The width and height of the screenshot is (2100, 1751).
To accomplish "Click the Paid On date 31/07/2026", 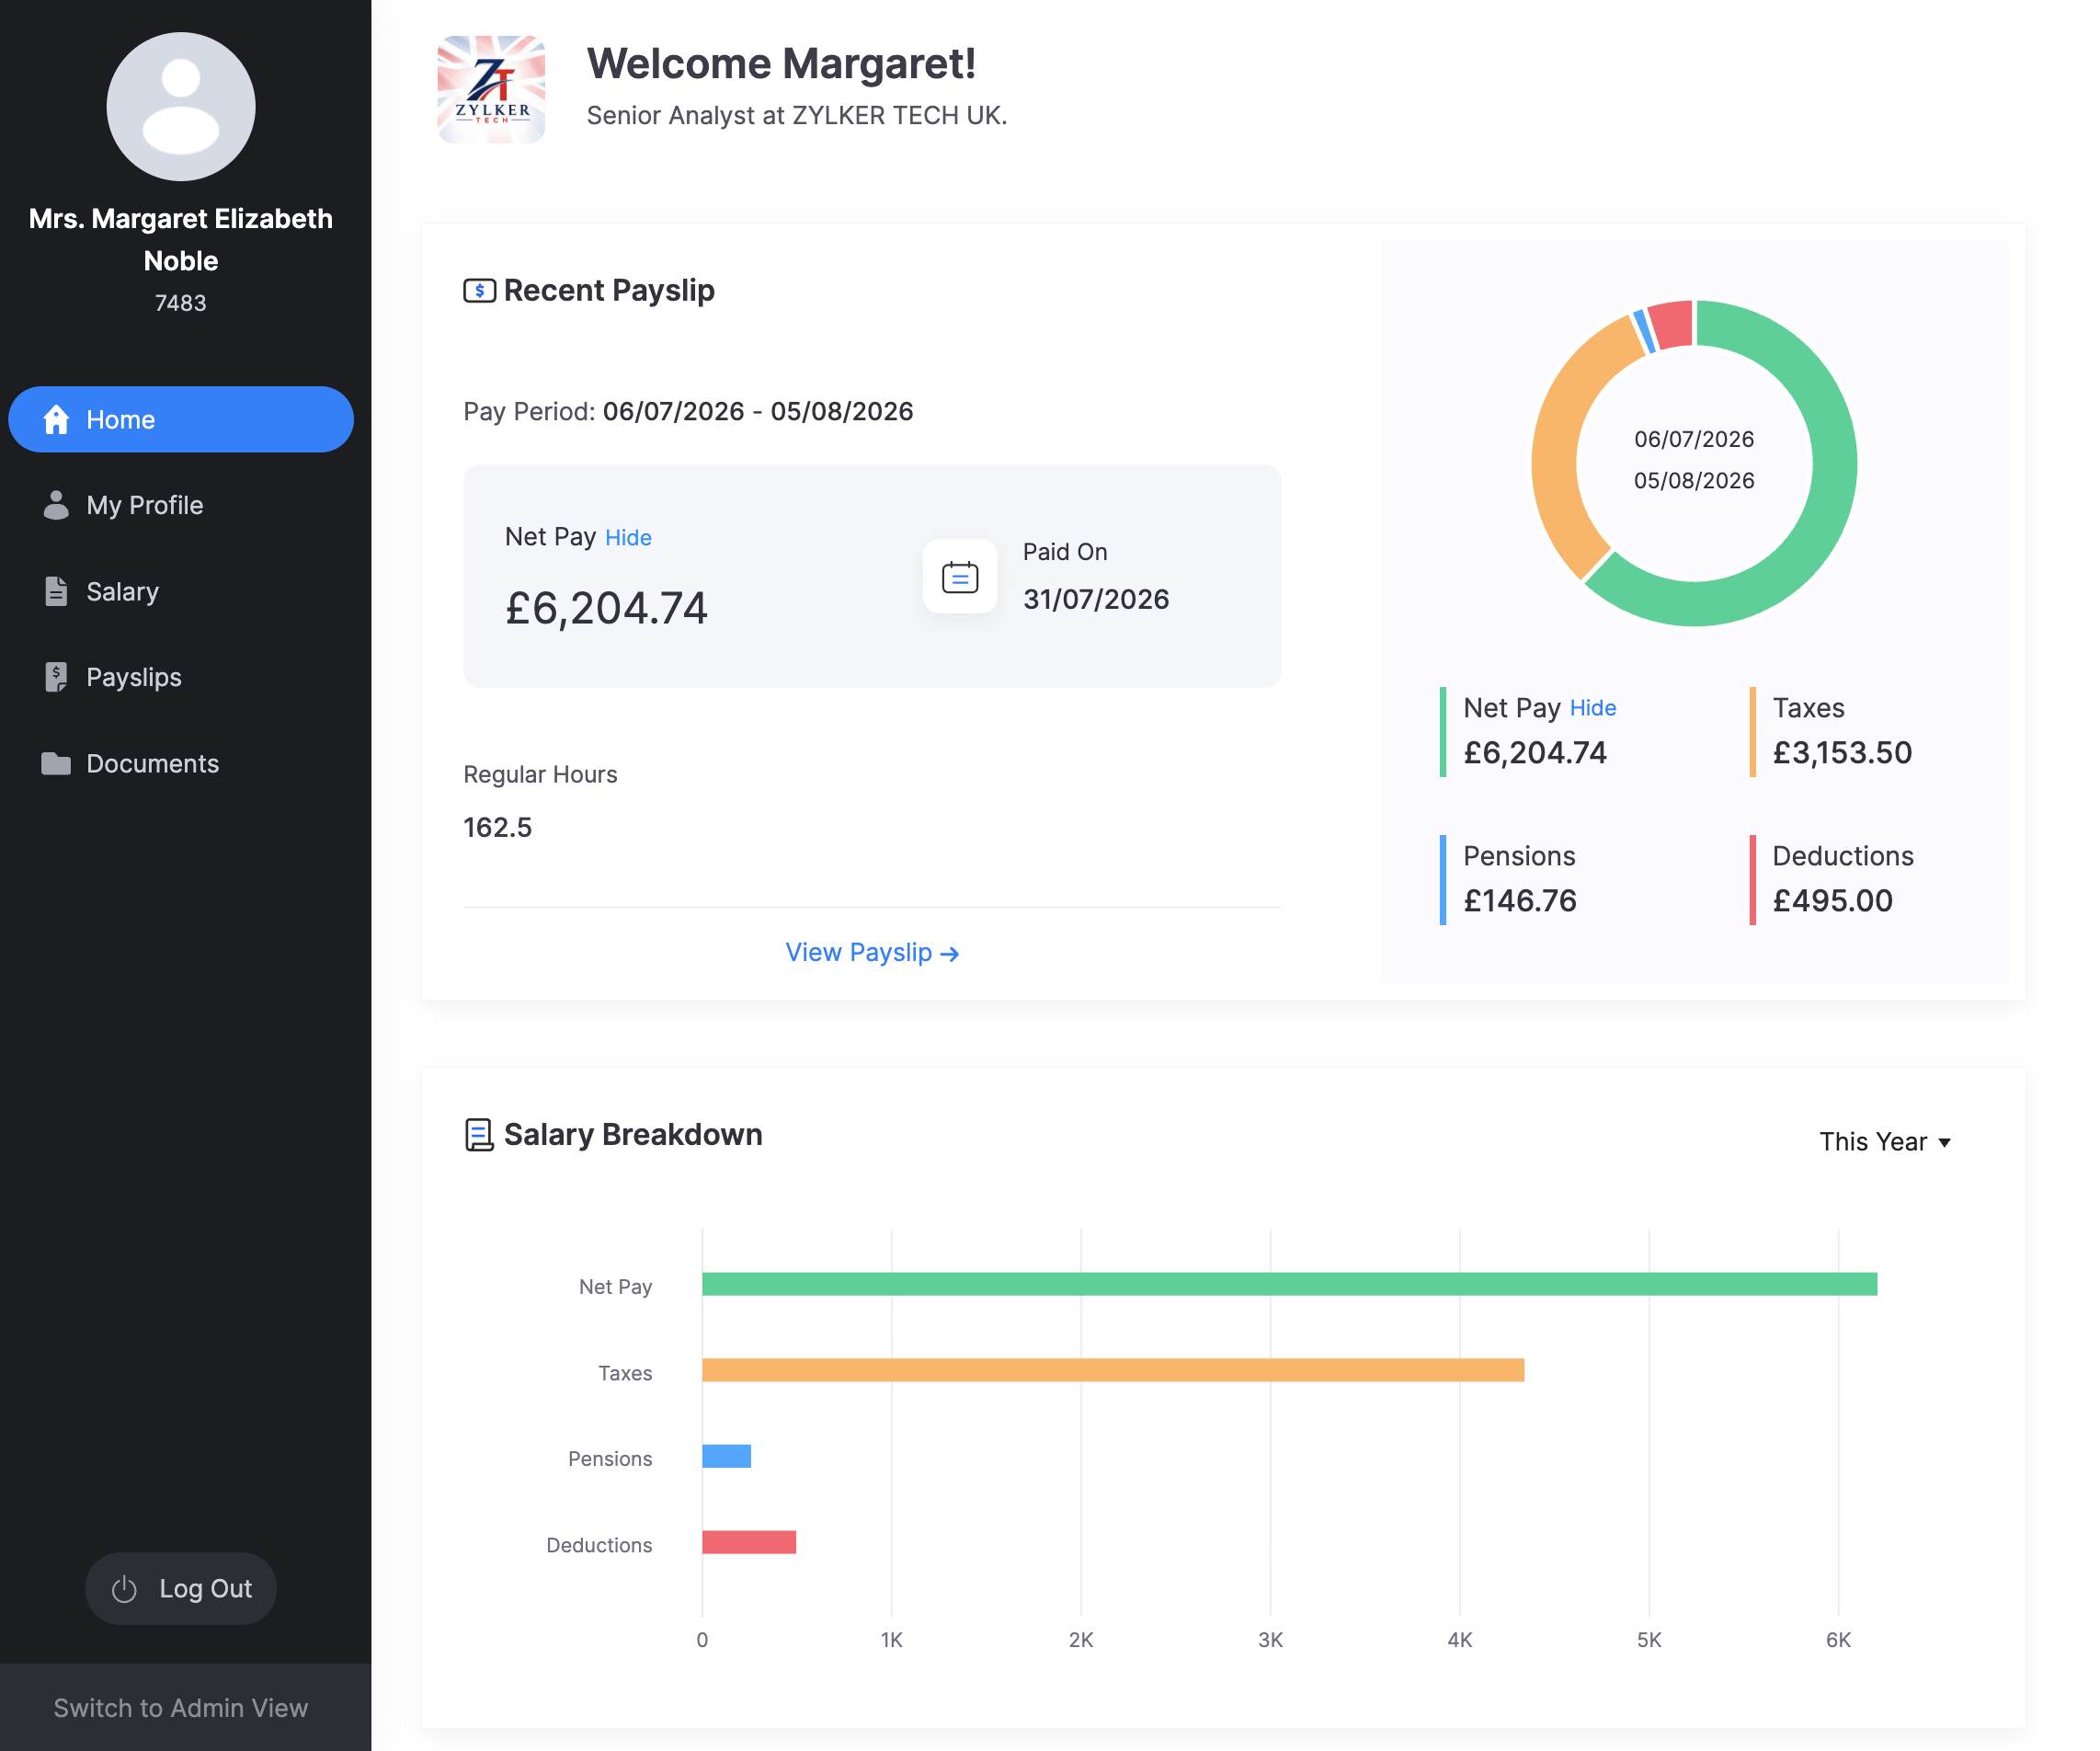I will 1095,599.
